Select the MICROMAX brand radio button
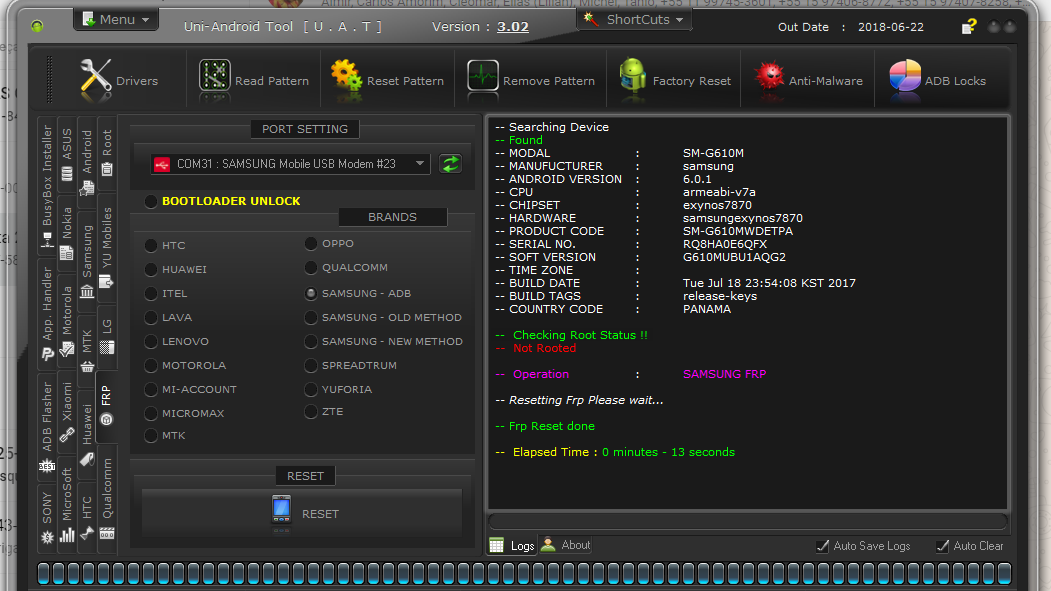Viewport: 1051px width, 591px height. [x=151, y=413]
